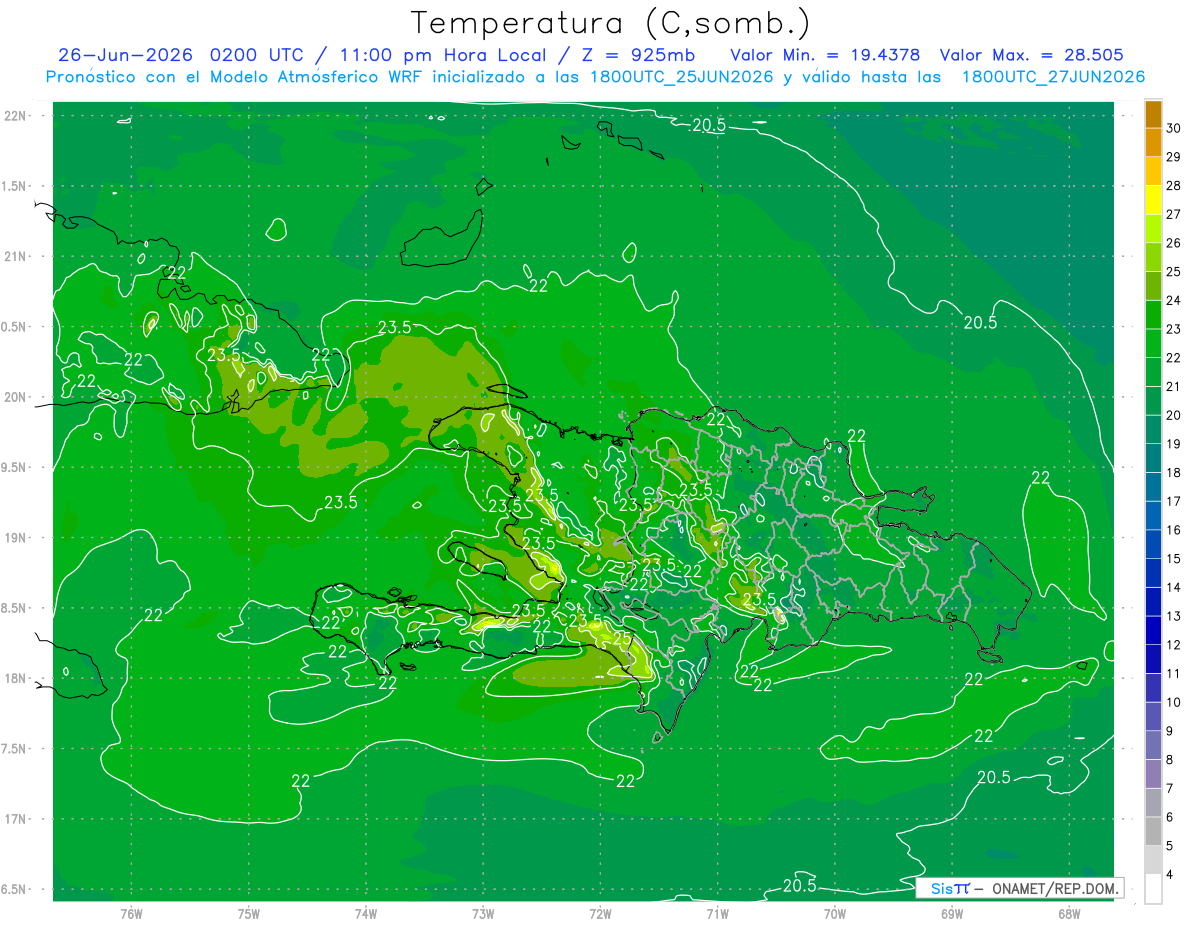Click the '73W' longitude label
This screenshot has height=927, width=1200.
(483, 913)
